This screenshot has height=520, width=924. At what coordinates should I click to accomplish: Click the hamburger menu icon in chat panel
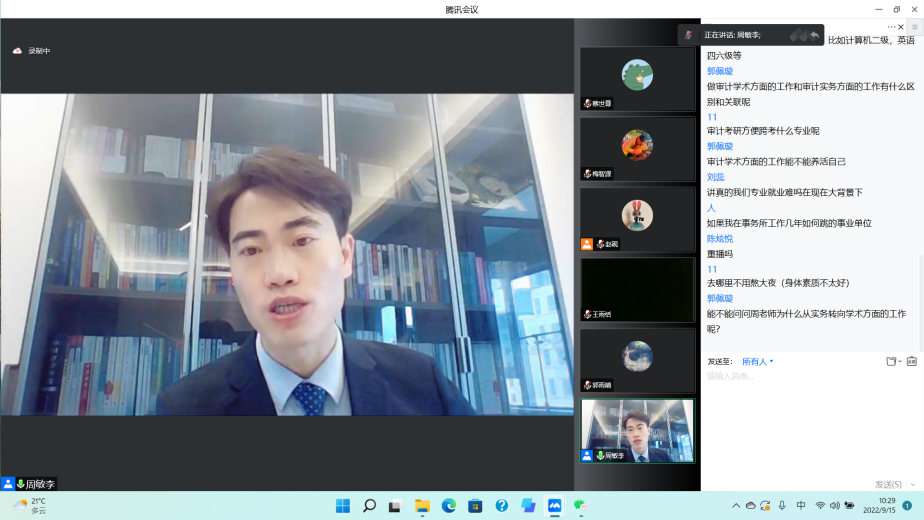(x=914, y=27)
